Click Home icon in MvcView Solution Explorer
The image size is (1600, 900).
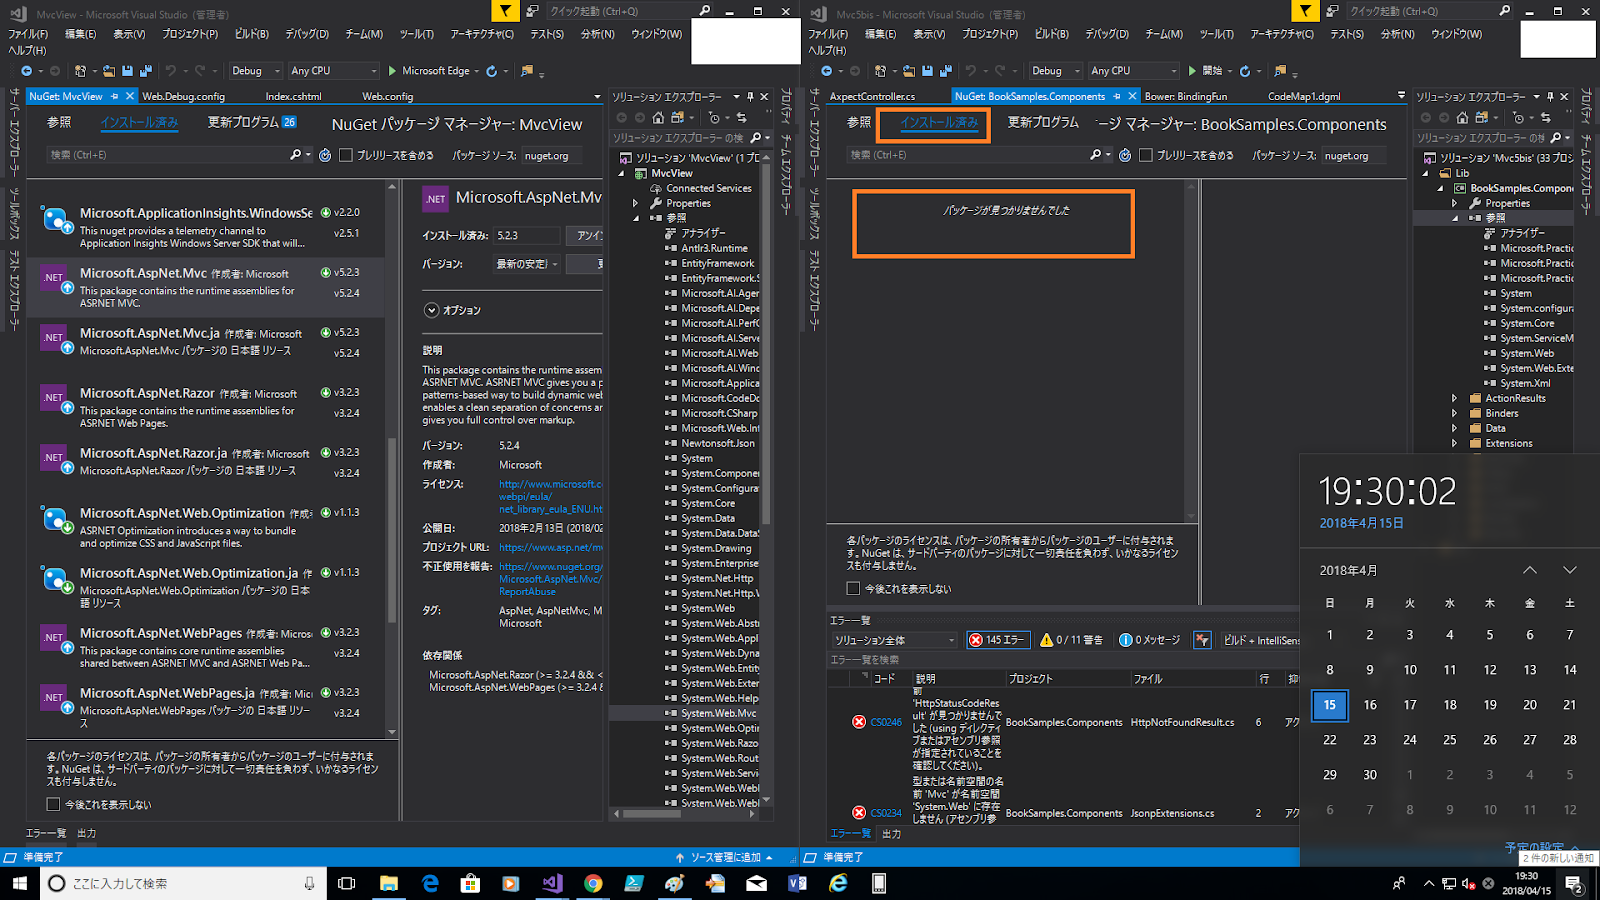660,117
